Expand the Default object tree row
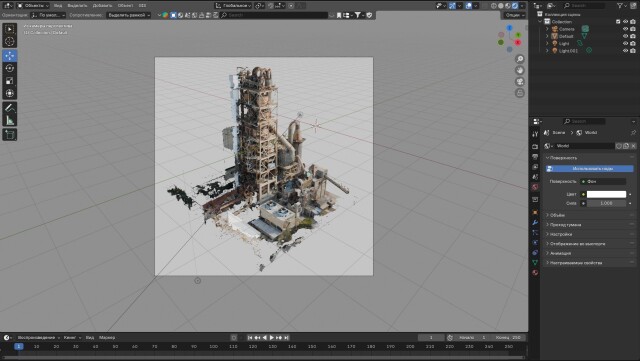Viewport: 640px width, 361px height. coord(547,36)
